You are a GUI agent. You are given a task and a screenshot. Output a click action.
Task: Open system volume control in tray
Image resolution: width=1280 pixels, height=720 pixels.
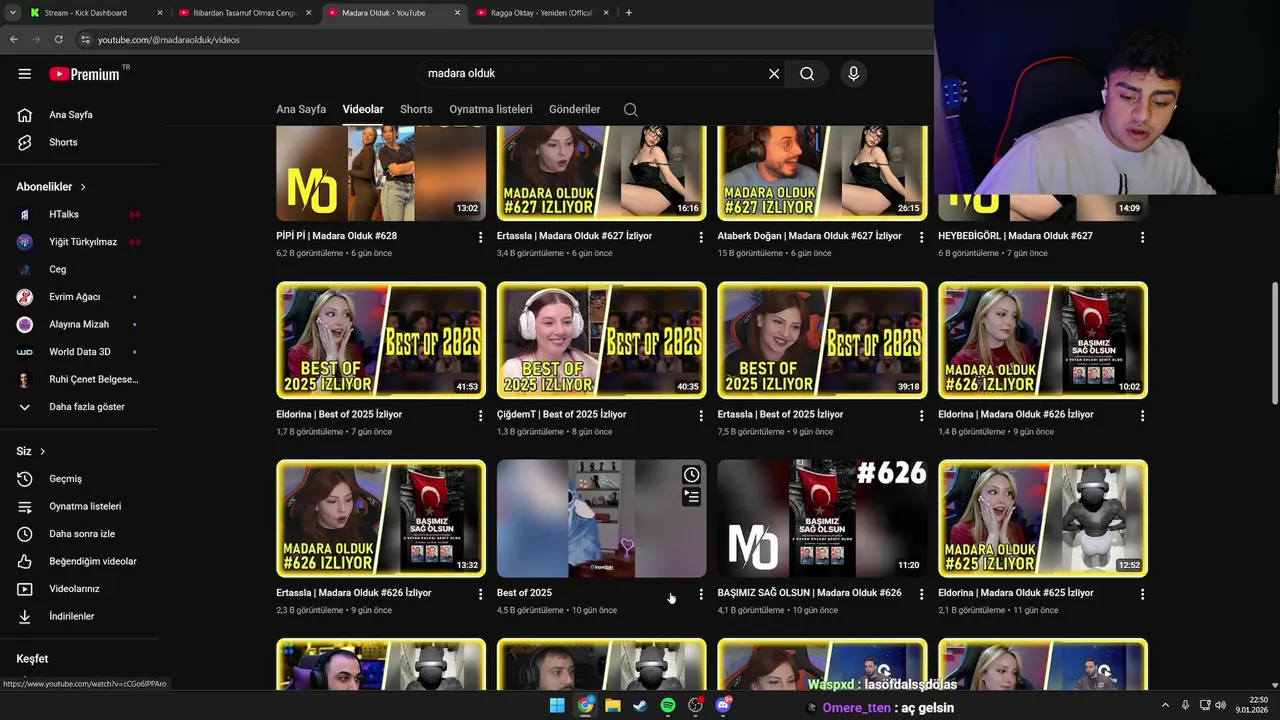1221,705
